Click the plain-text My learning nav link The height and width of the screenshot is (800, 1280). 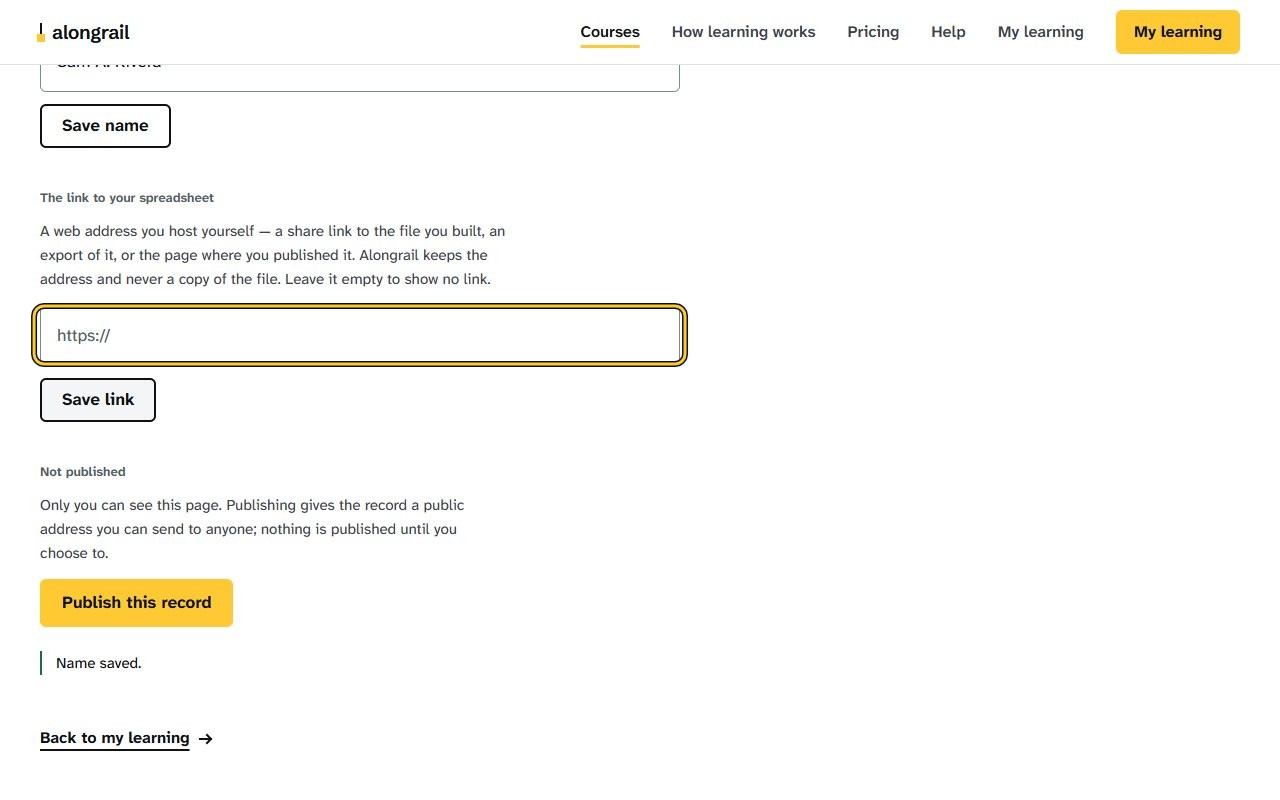[x=1040, y=32]
